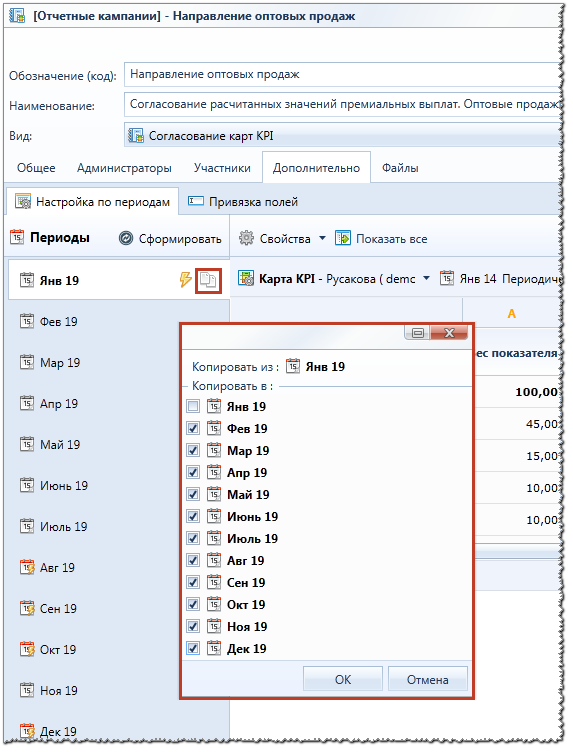
Task: Expand the Карта KPI Русакова dropdown arrow
Action: coord(426,279)
